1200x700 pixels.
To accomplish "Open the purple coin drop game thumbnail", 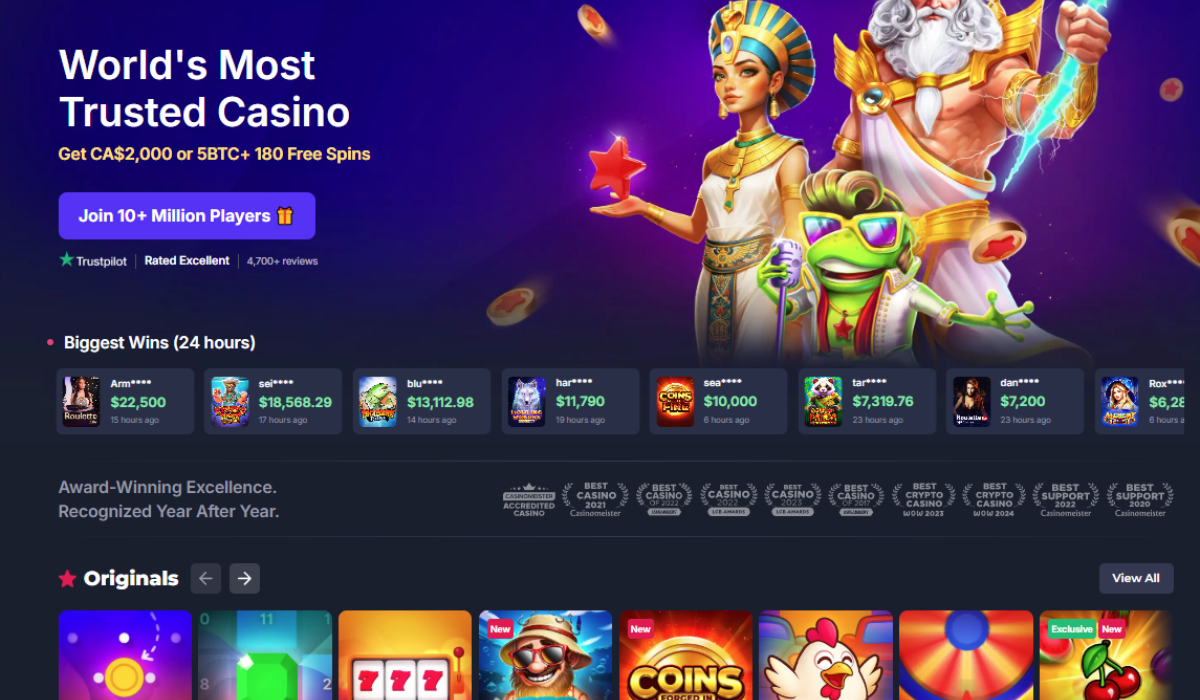I will 125,656.
